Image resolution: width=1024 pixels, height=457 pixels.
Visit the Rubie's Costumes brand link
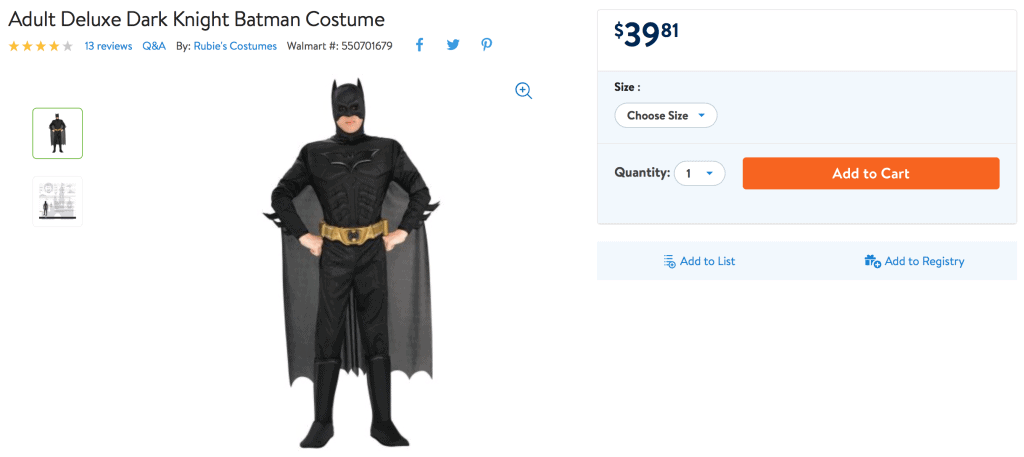click(x=235, y=46)
